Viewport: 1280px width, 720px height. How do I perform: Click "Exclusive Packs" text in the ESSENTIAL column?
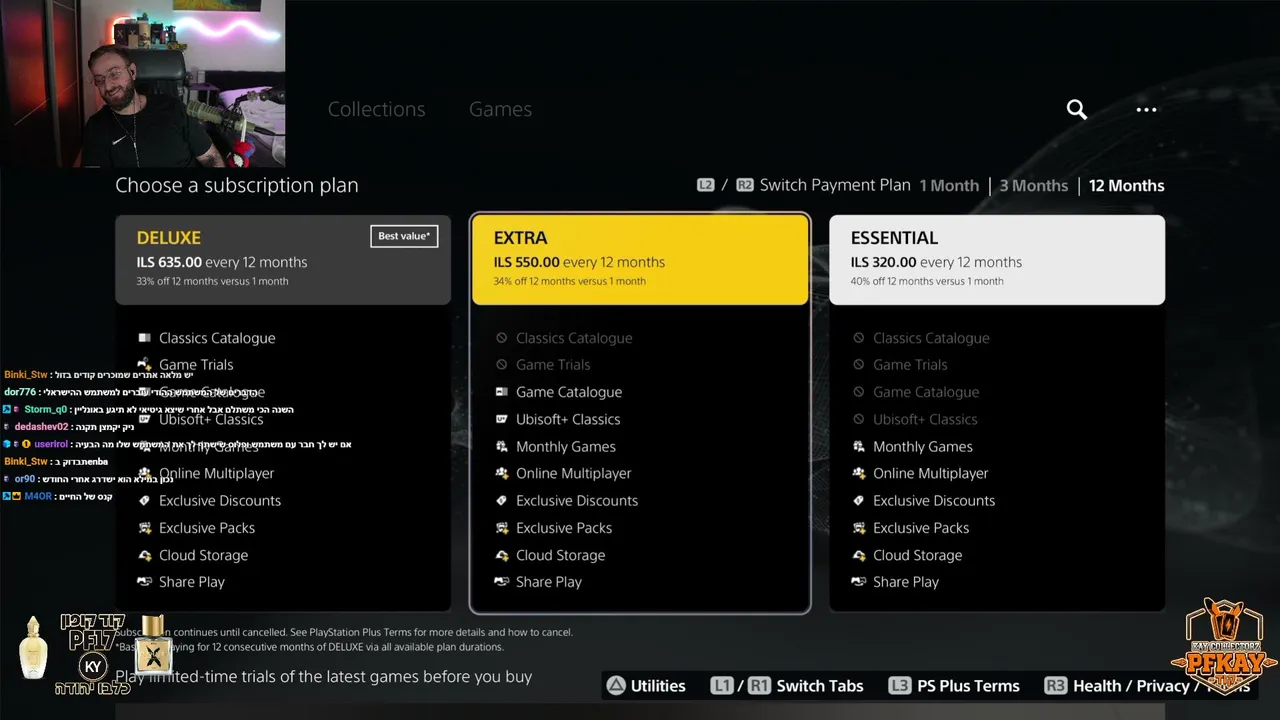coord(921,528)
